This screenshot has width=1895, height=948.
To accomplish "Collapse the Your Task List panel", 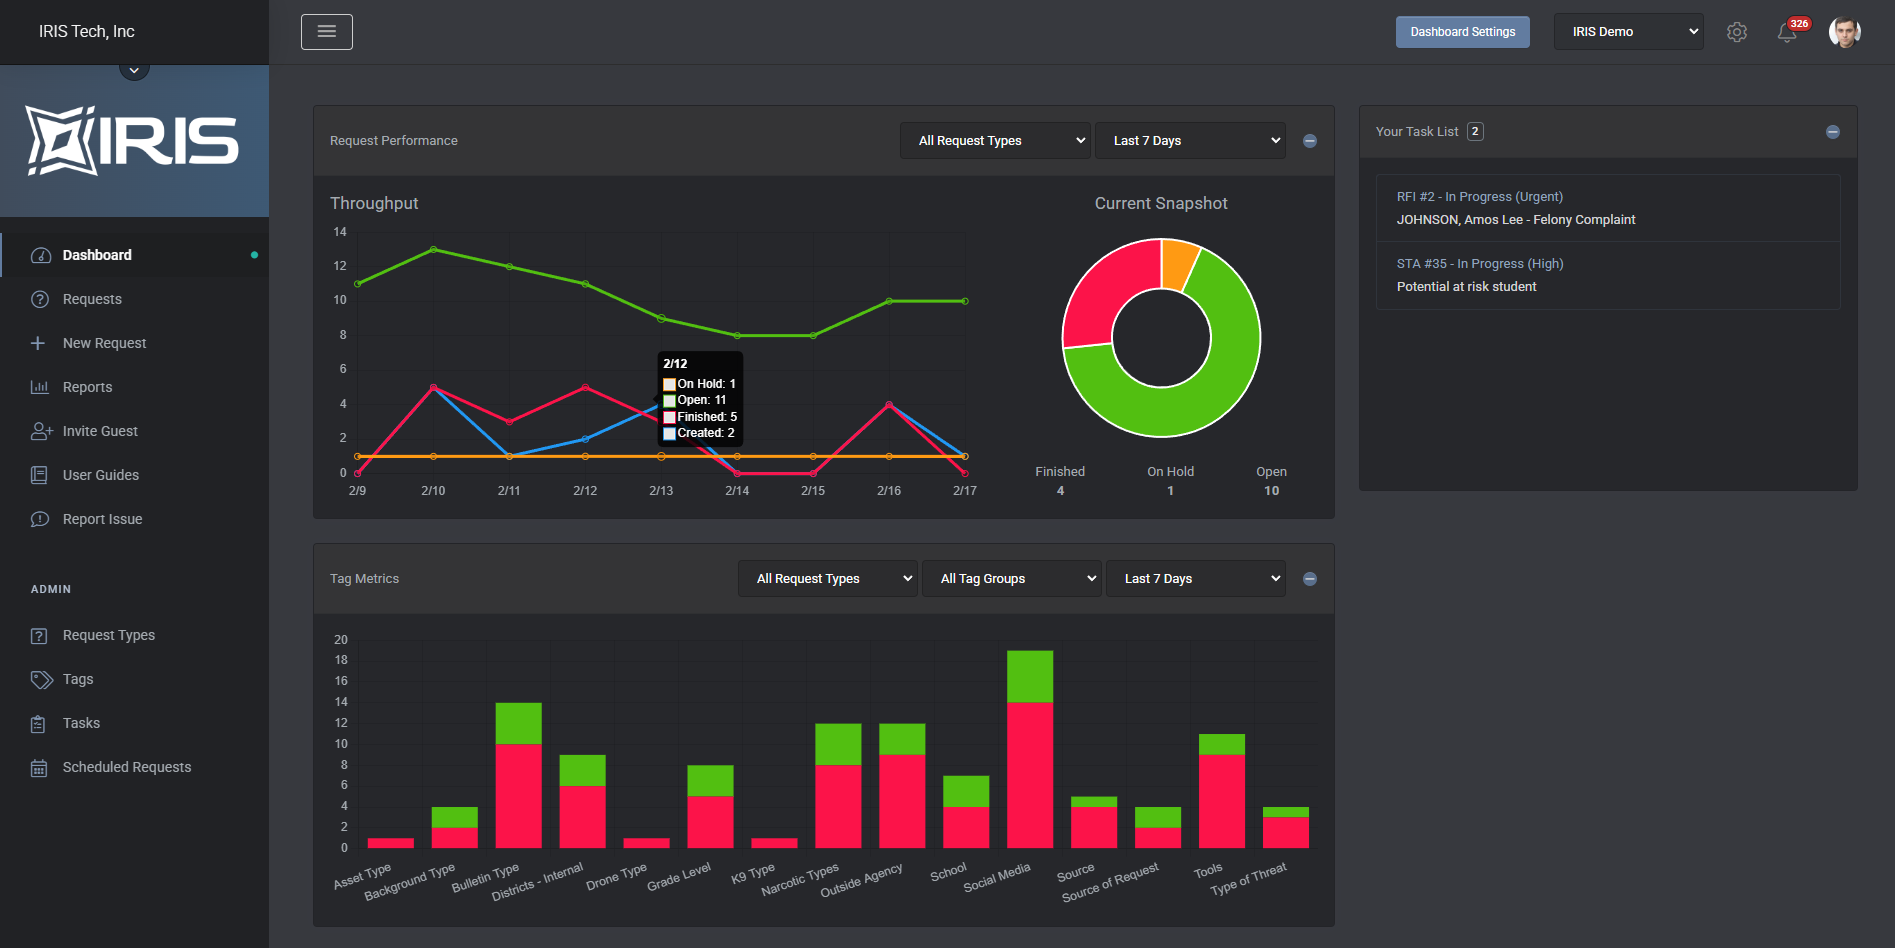I will [x=1833, y=132].
